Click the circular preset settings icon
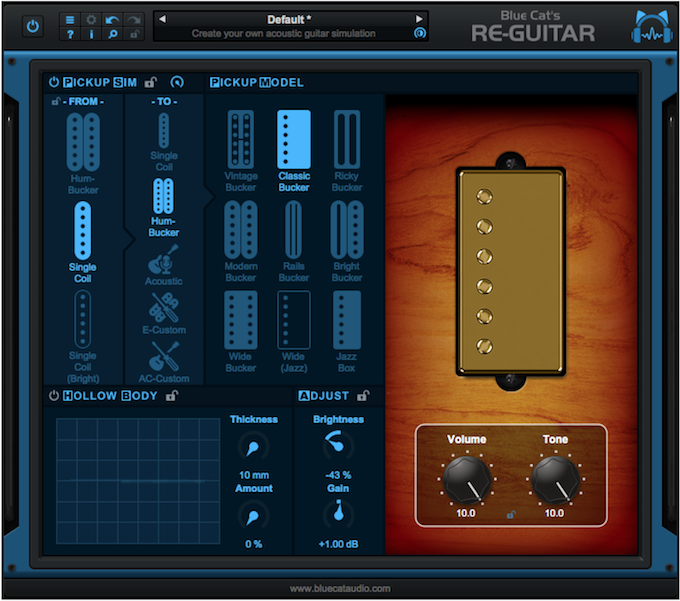This screenshot has width=680, height=601. tap(420, 33)
